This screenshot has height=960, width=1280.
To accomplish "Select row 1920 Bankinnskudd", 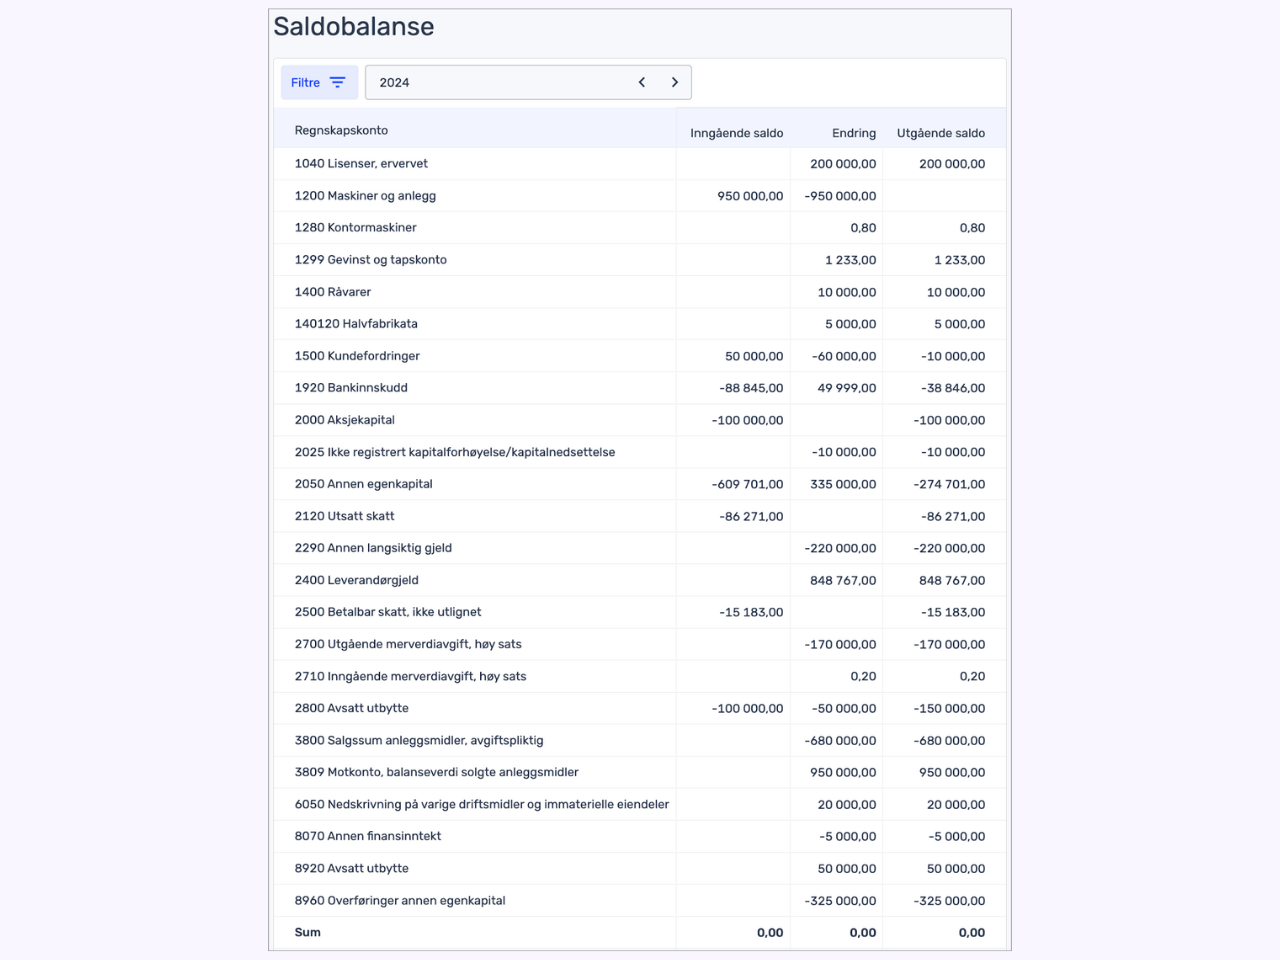I will [x=640, y=388].
